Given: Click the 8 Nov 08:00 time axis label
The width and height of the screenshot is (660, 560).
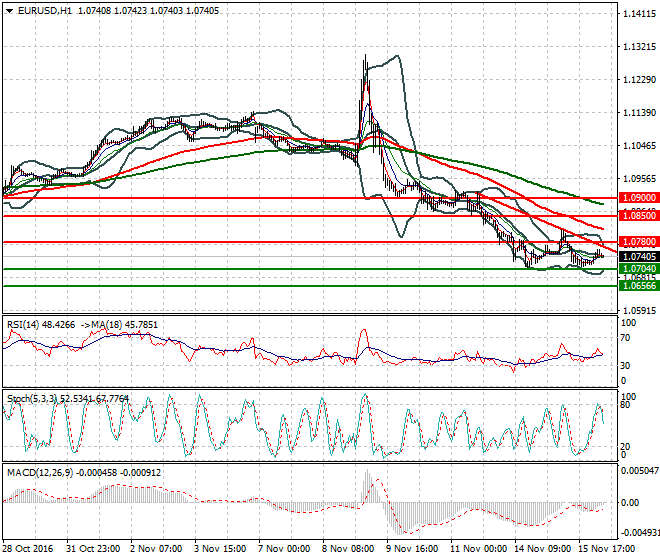Looking at the screenshot, I should [348, 549].
